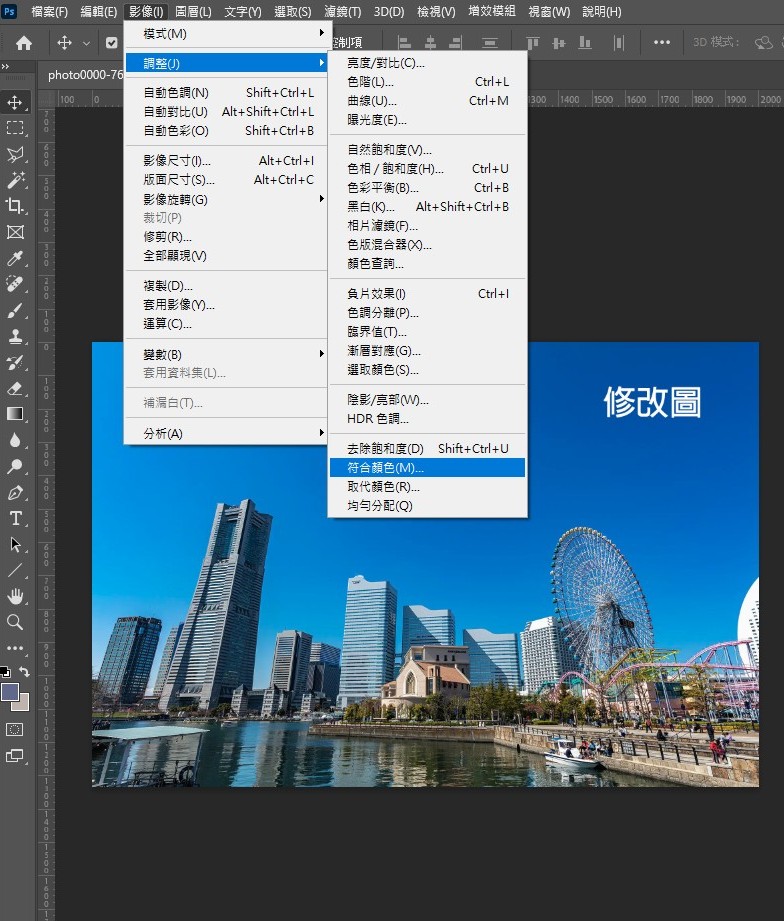Choose the Magic Wand tool
Screen dimensions: 784x921
pyautogui.click(x=15, y=180)
